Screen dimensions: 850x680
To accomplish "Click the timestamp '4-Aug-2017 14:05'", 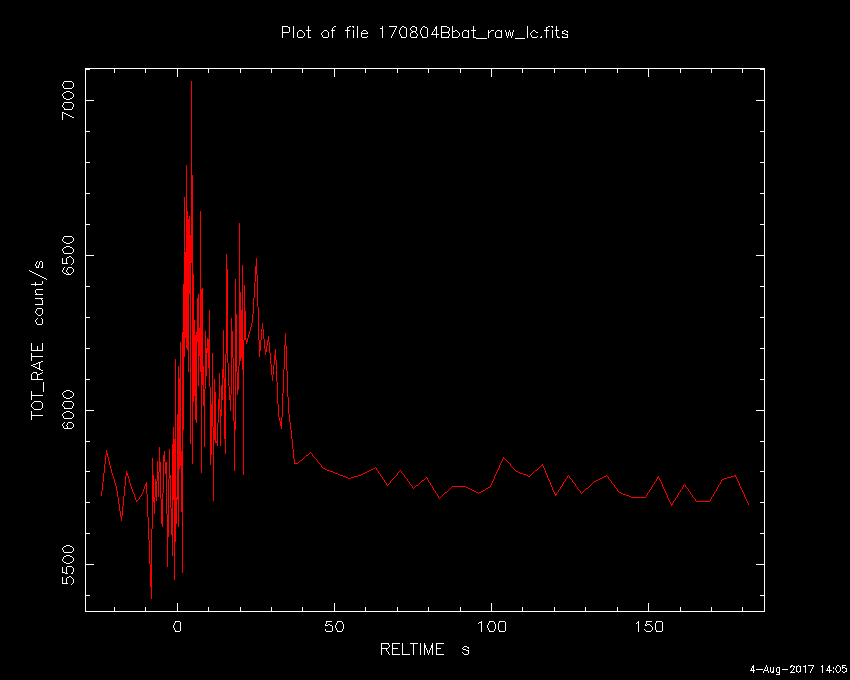I will coord(798,669).
